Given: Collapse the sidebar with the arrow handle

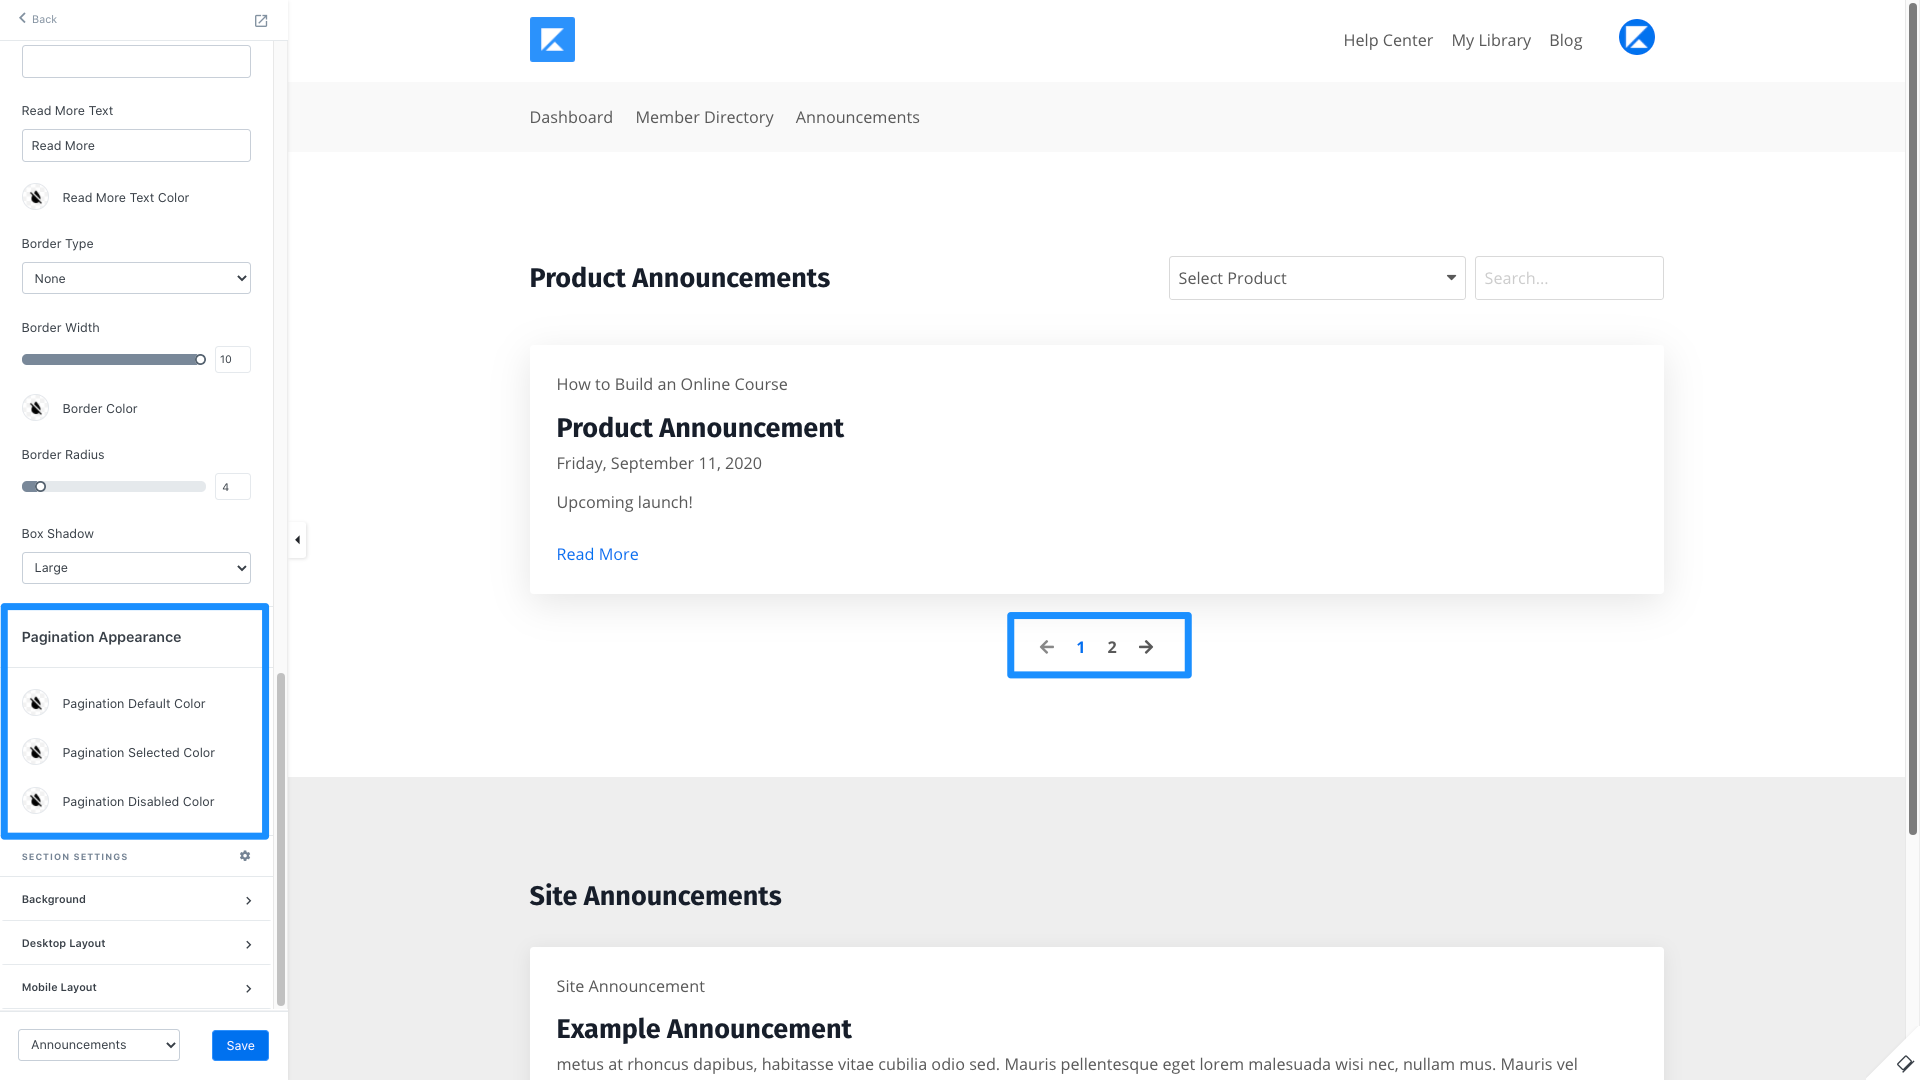Looking at the screenshot, I should point(297,540).
